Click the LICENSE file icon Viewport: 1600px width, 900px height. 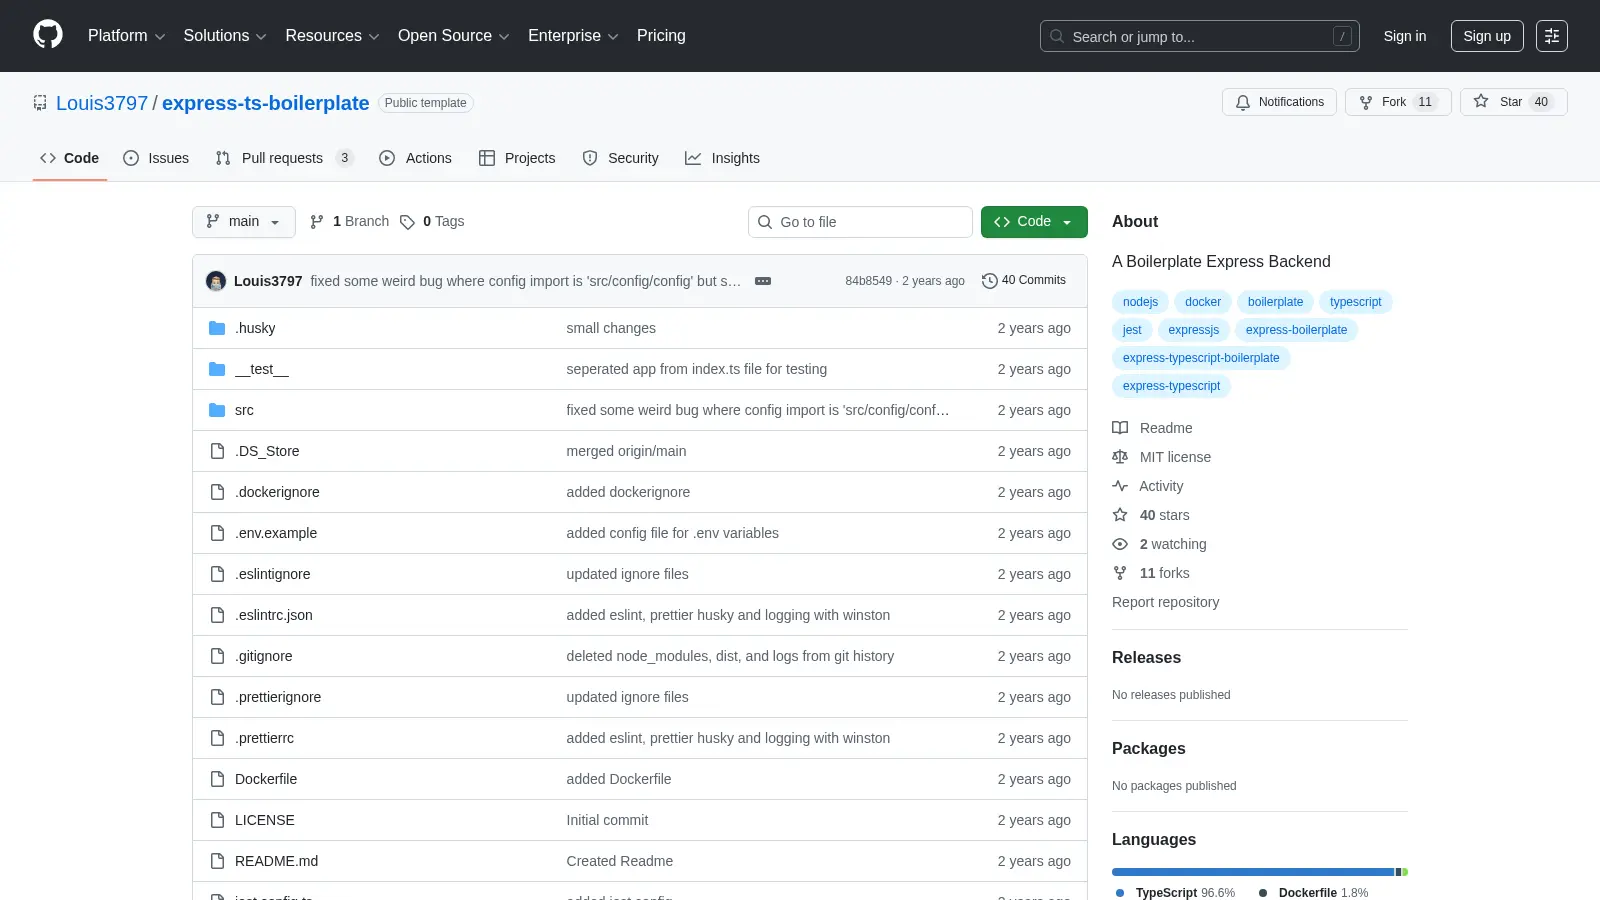(x=217, y=820)
